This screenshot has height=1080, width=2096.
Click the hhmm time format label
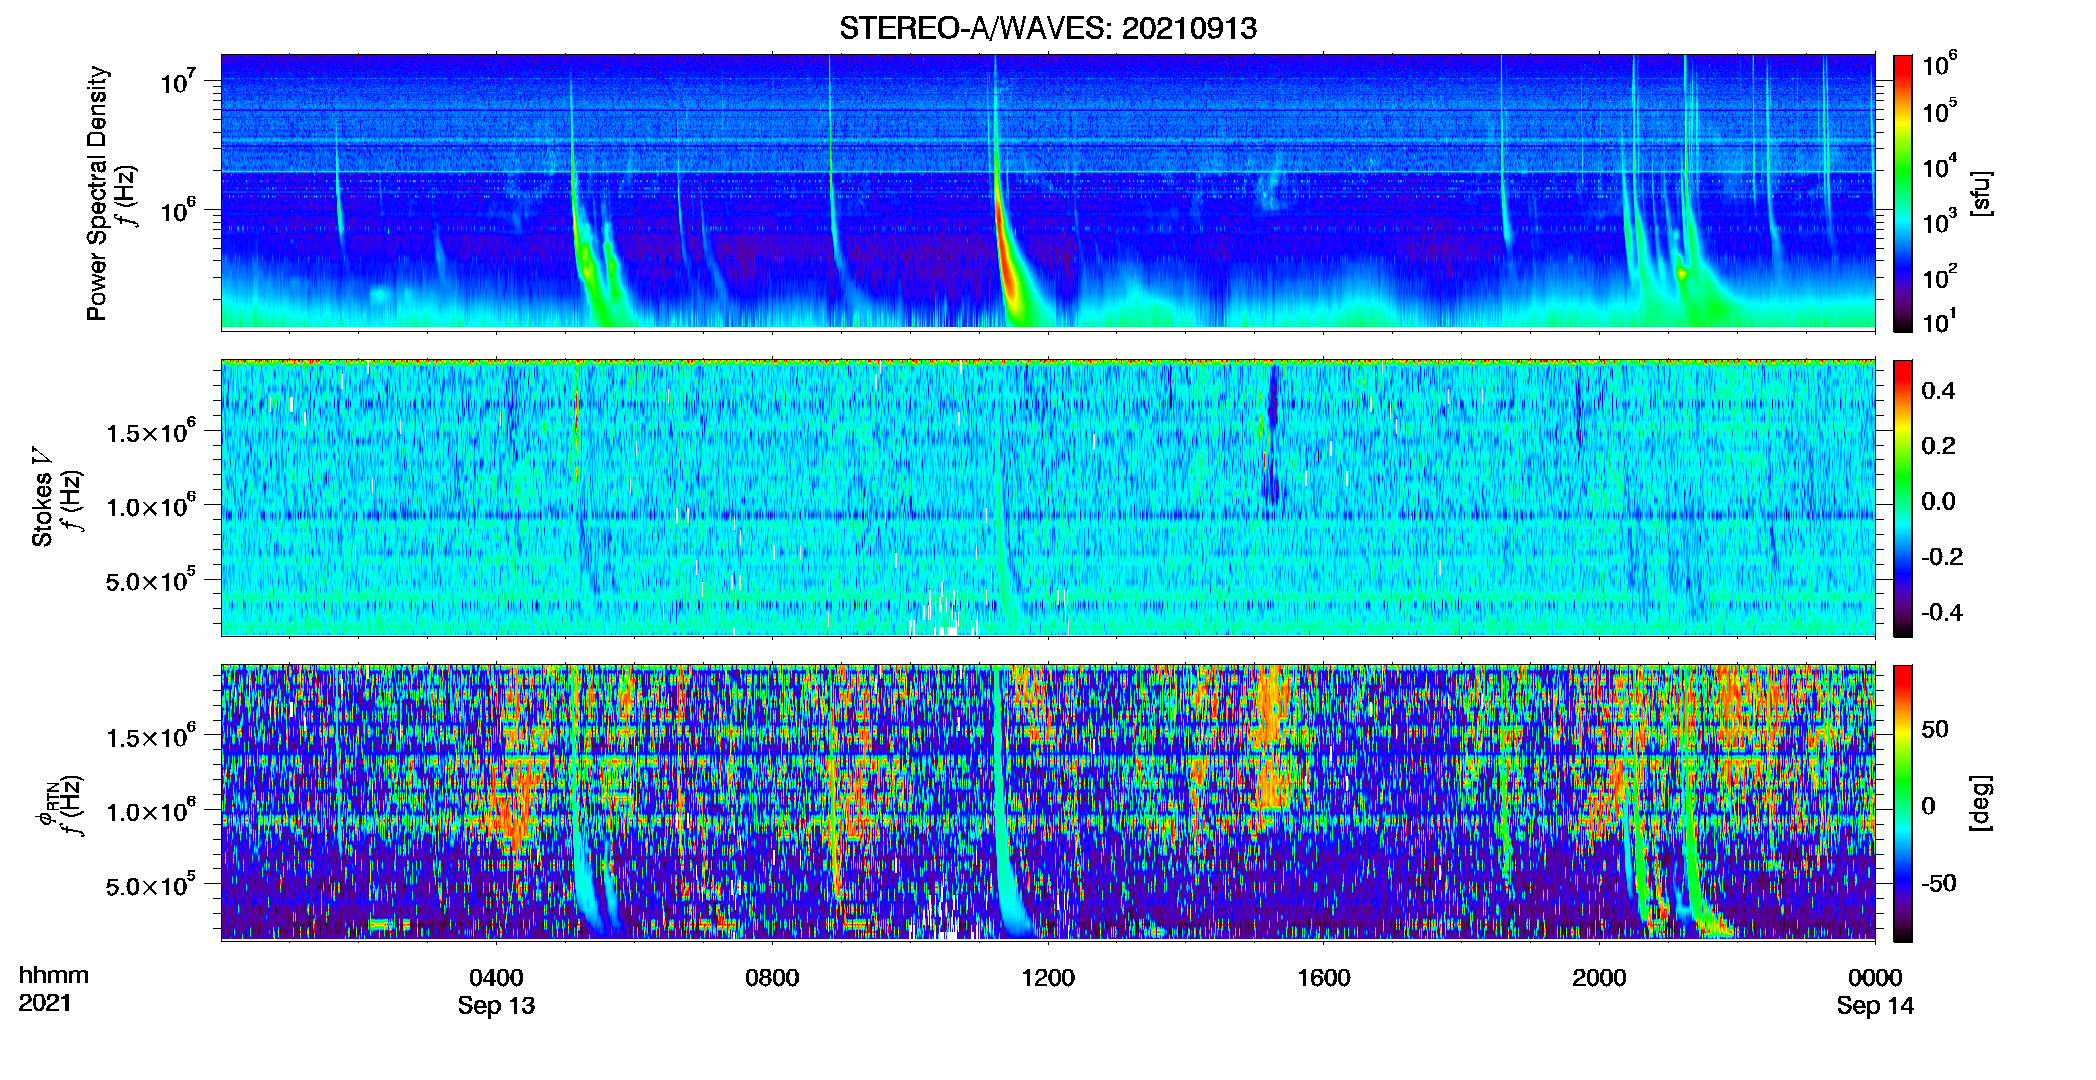coord(54,975)
